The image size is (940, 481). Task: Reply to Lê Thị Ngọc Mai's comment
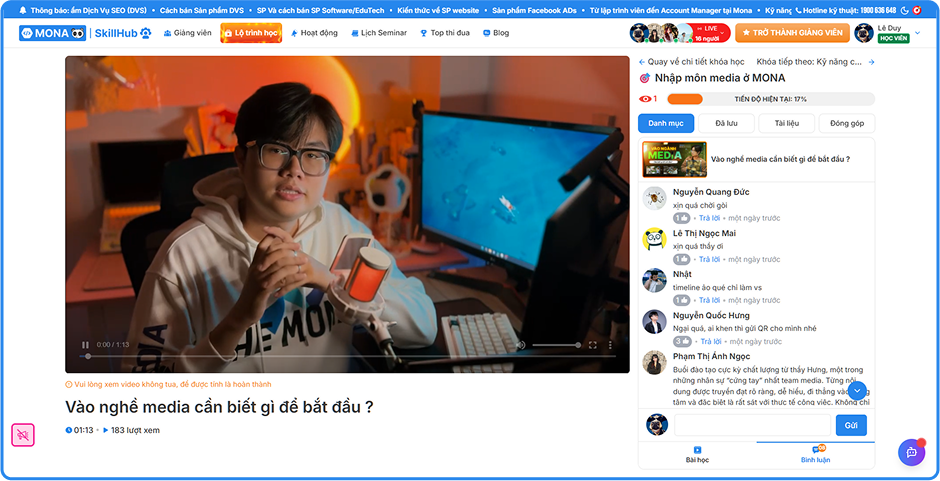[x=709, y=260]
